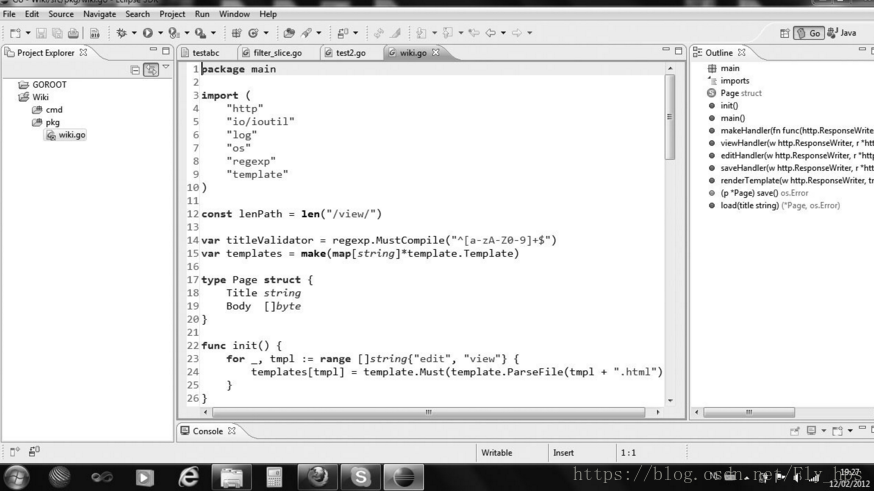Click the Open Type toolbar icon
Image resolution: width=874 pixels, height=494 pixels.
point(289,33)
